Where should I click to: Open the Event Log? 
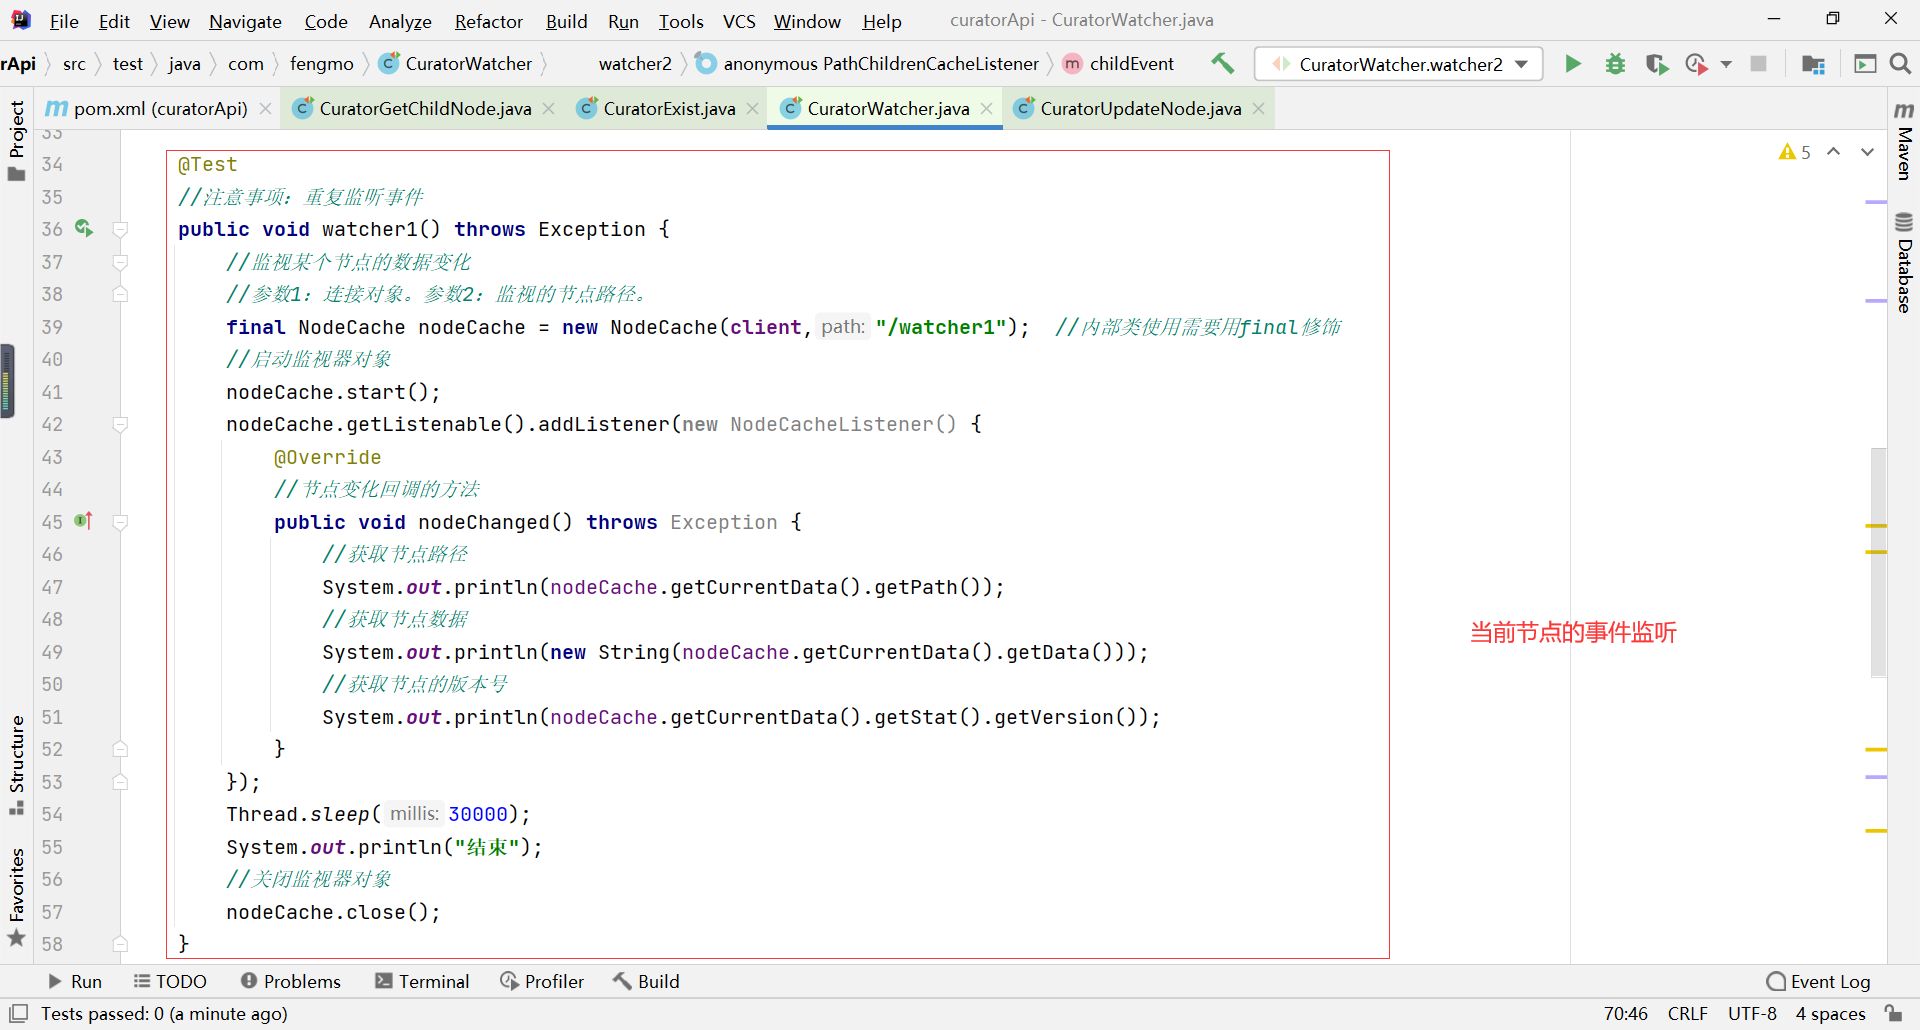(1819, 981)
